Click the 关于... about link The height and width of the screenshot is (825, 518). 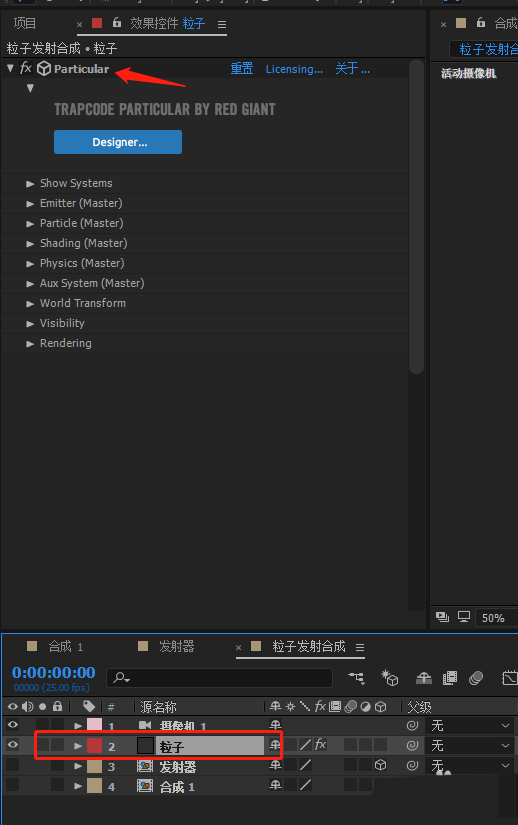(352, 68)
